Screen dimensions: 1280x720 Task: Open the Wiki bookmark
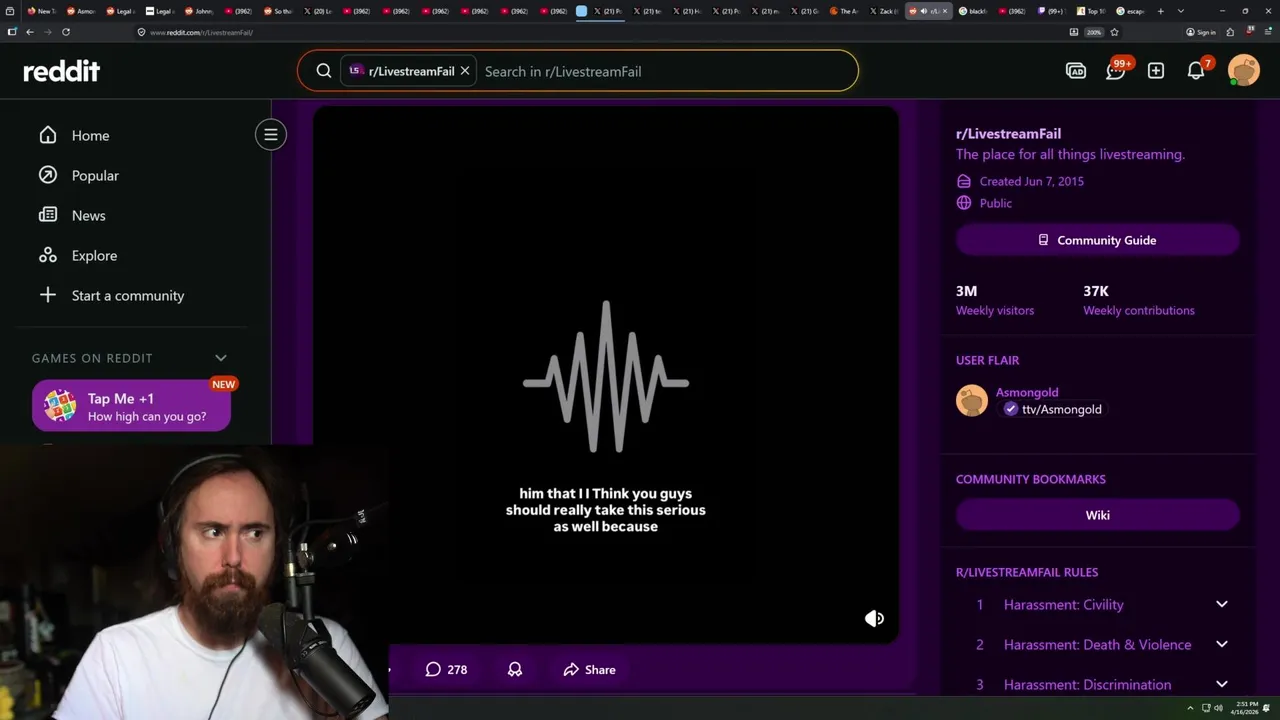(1098, 515)
